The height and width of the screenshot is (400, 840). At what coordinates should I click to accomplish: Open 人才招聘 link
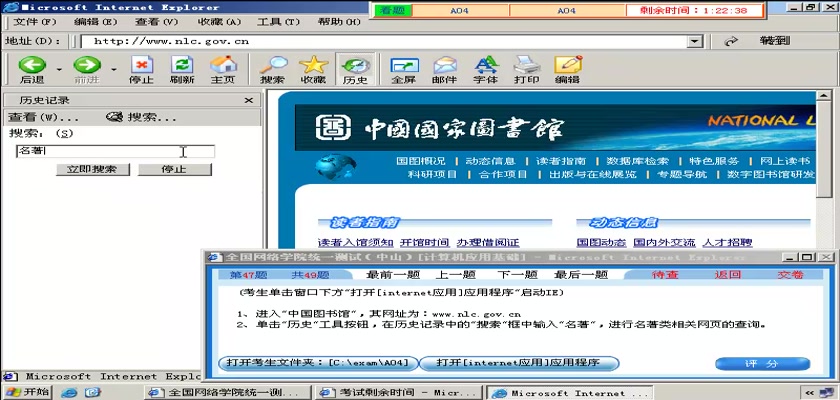click(x=727, y=243)
